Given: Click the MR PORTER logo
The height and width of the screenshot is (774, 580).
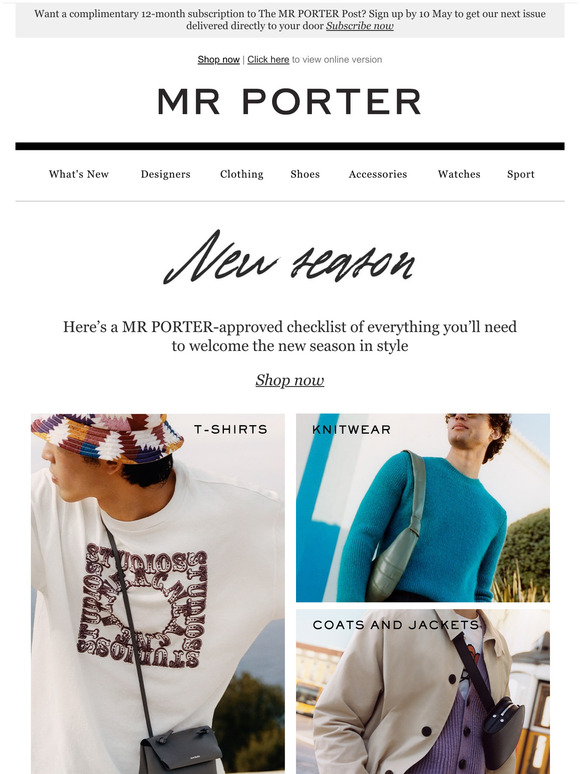Looking at the screenshot, I should (290, 102).
